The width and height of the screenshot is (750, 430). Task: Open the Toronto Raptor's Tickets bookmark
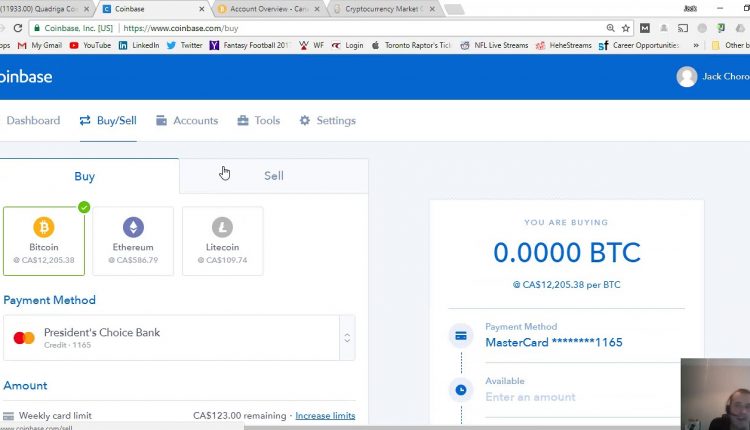411,45
